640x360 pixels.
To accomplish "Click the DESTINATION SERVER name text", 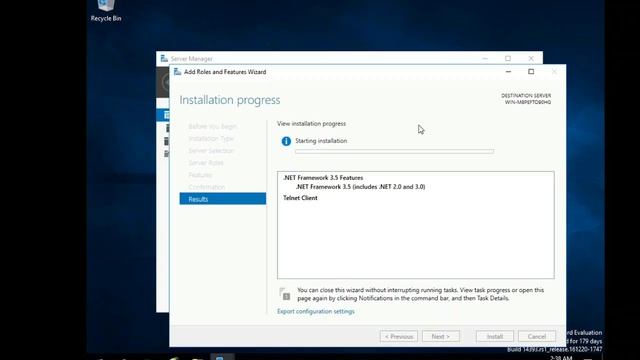I will tap(528, 102).
